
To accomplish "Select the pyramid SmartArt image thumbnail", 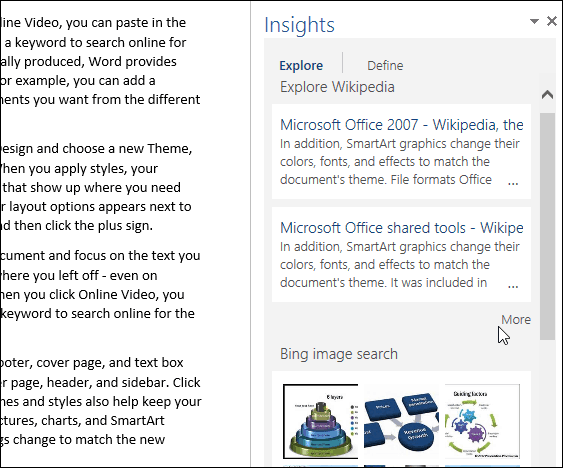I will tap(321, 421).
